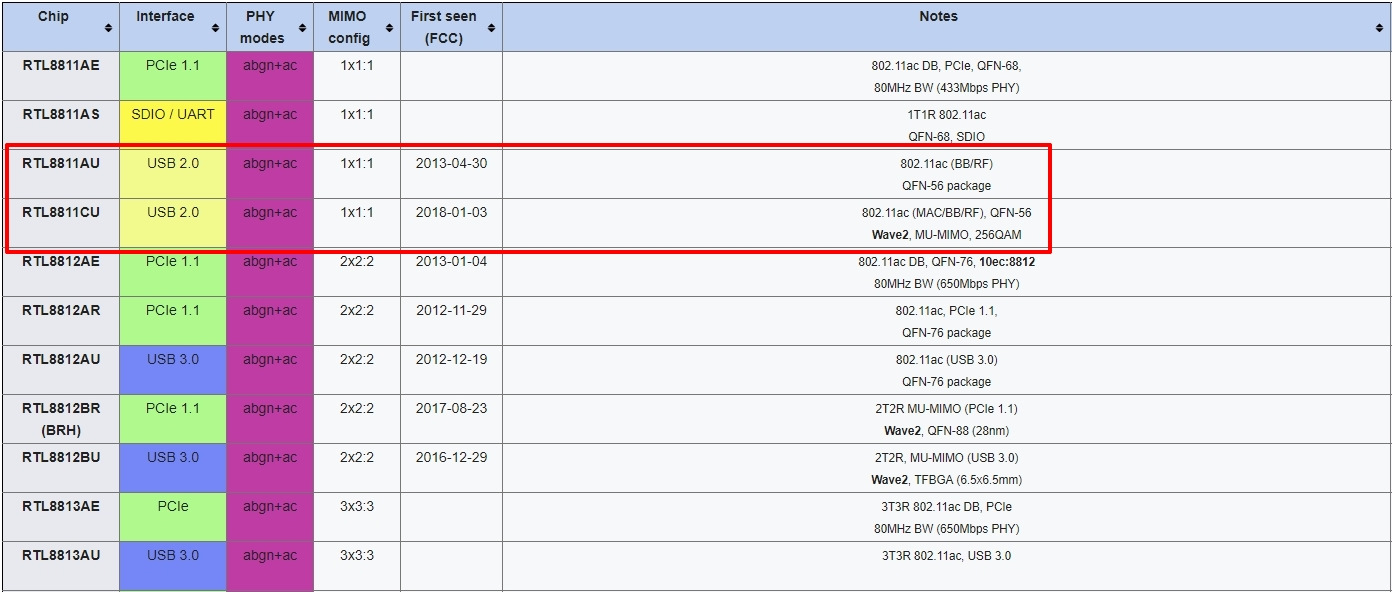Sort by MIMO config arrow icon
Image resolution: width=1392 pixels, height=592 pixels.
click(389, 28)
